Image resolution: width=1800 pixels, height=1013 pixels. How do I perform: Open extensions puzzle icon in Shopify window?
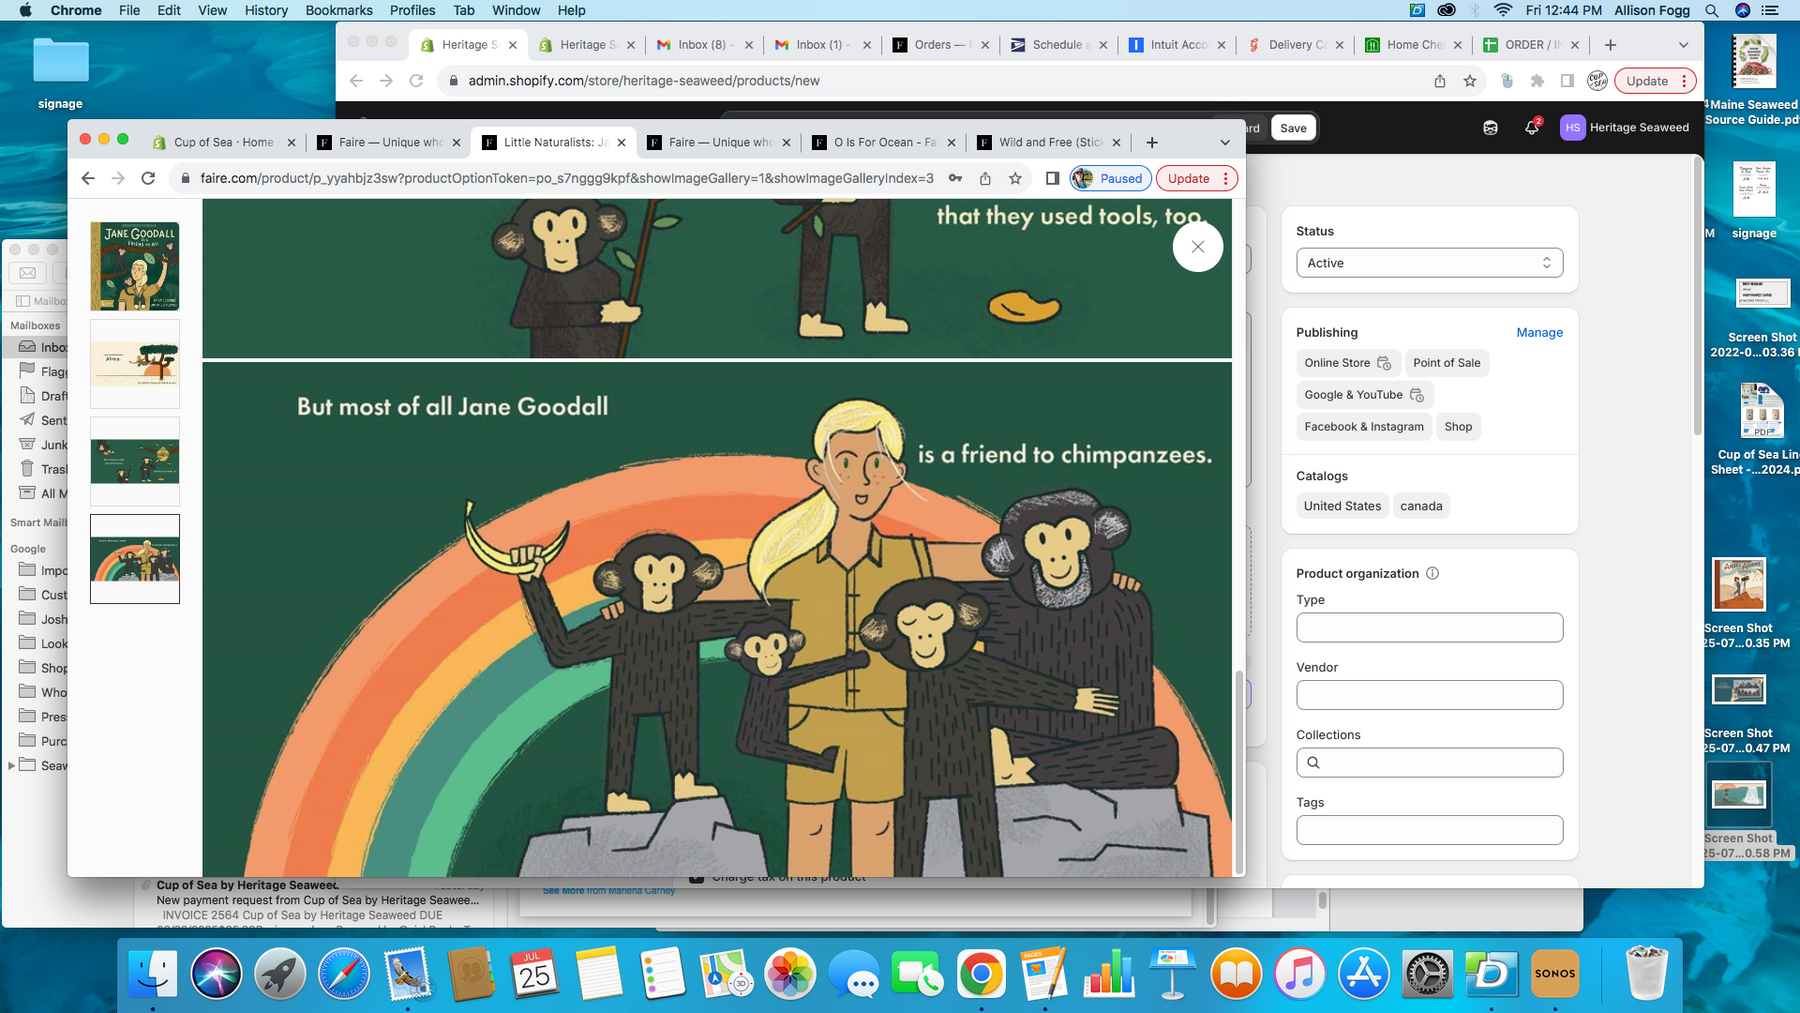(1537, 81)
